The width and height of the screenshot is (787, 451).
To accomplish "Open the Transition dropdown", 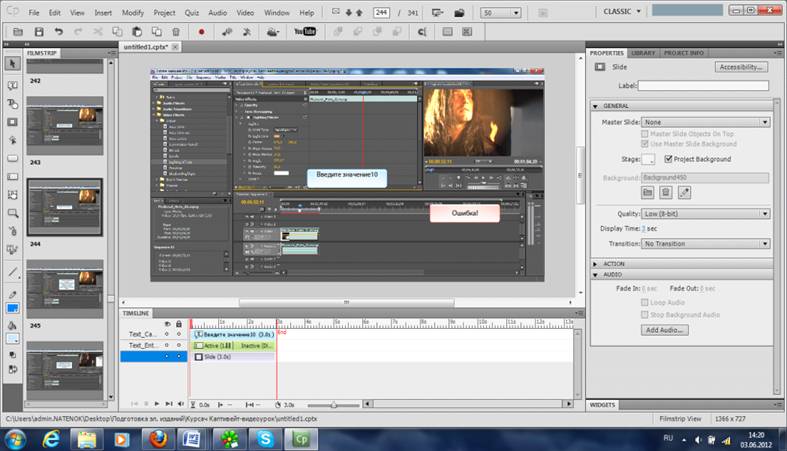I will [x=705, y=243].
